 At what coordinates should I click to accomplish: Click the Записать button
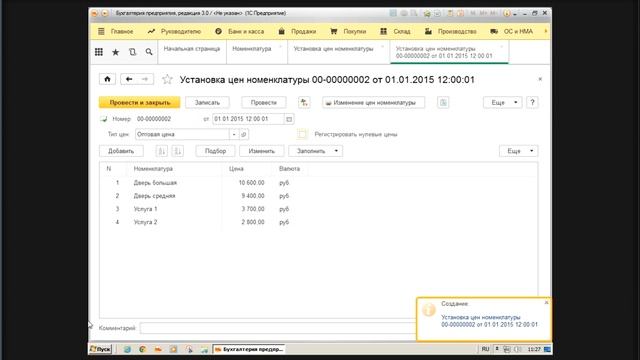click(x=207, y=102)
